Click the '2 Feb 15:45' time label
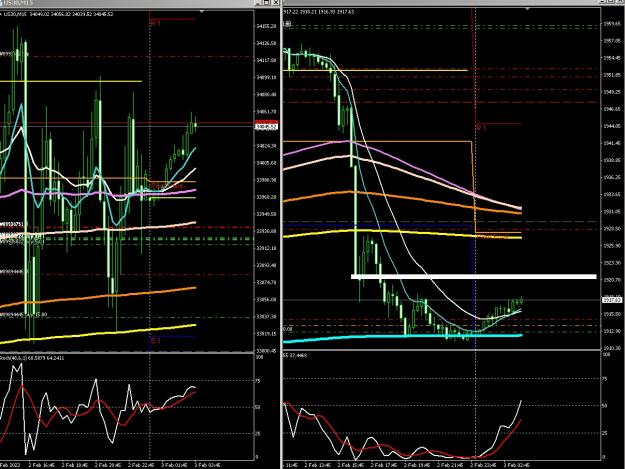 pos(351,465)
